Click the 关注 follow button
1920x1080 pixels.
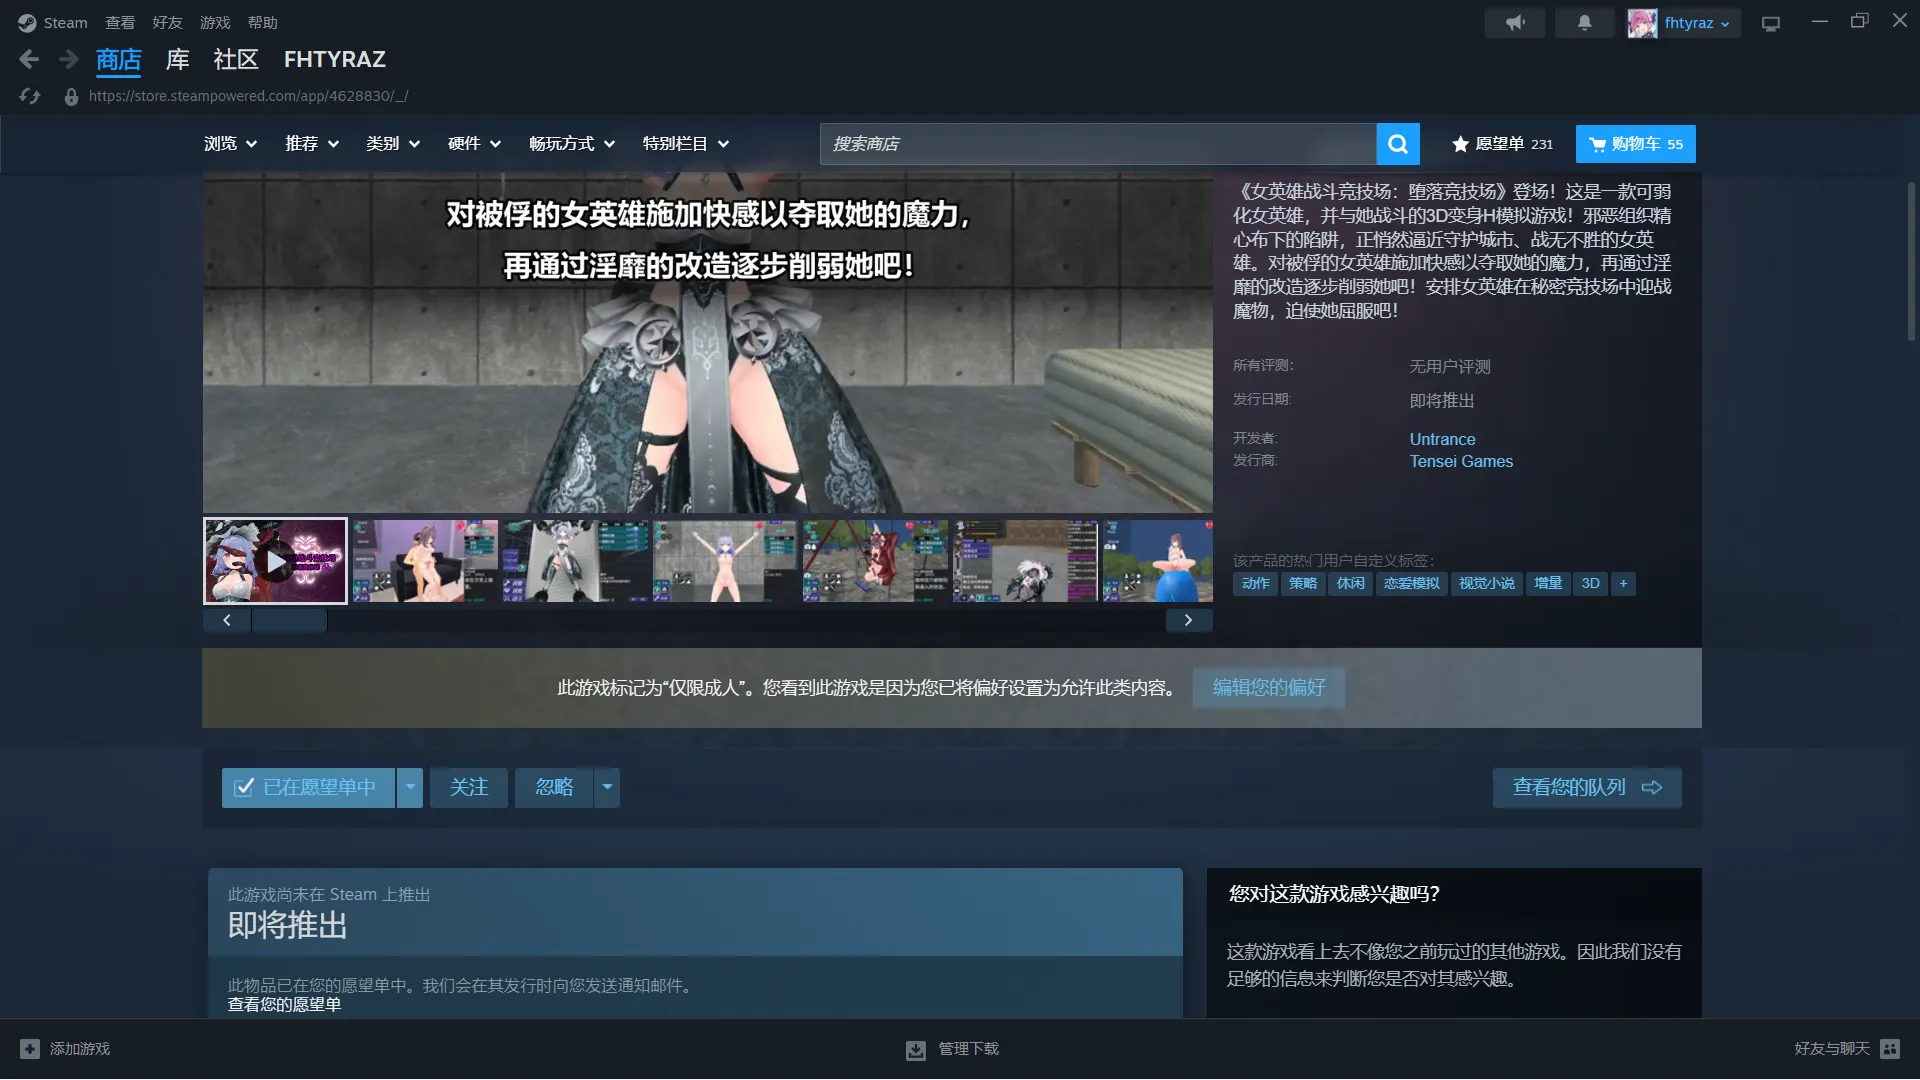click(x=469, y=788)
